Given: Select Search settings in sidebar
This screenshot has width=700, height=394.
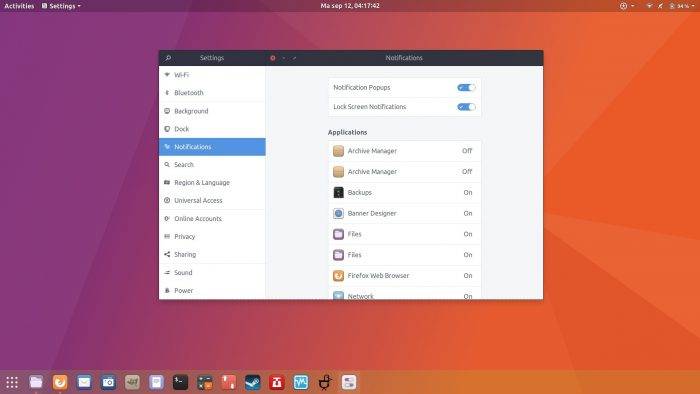Looking at the screenshot, I should [x=212, y=165].
